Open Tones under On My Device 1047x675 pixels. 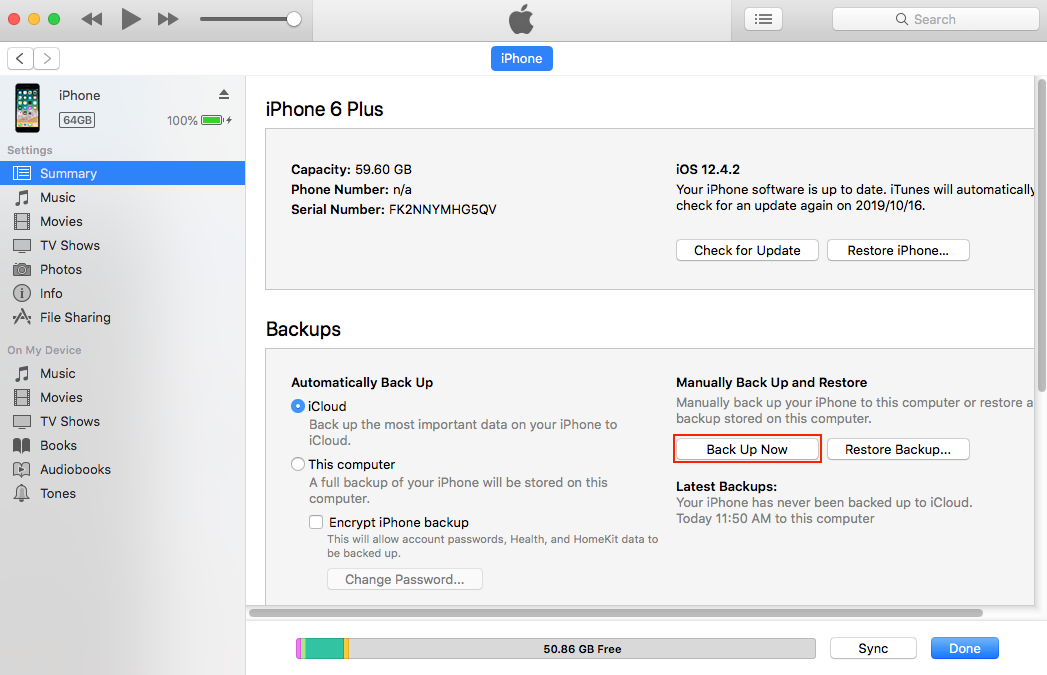click(x=122, y=494)
